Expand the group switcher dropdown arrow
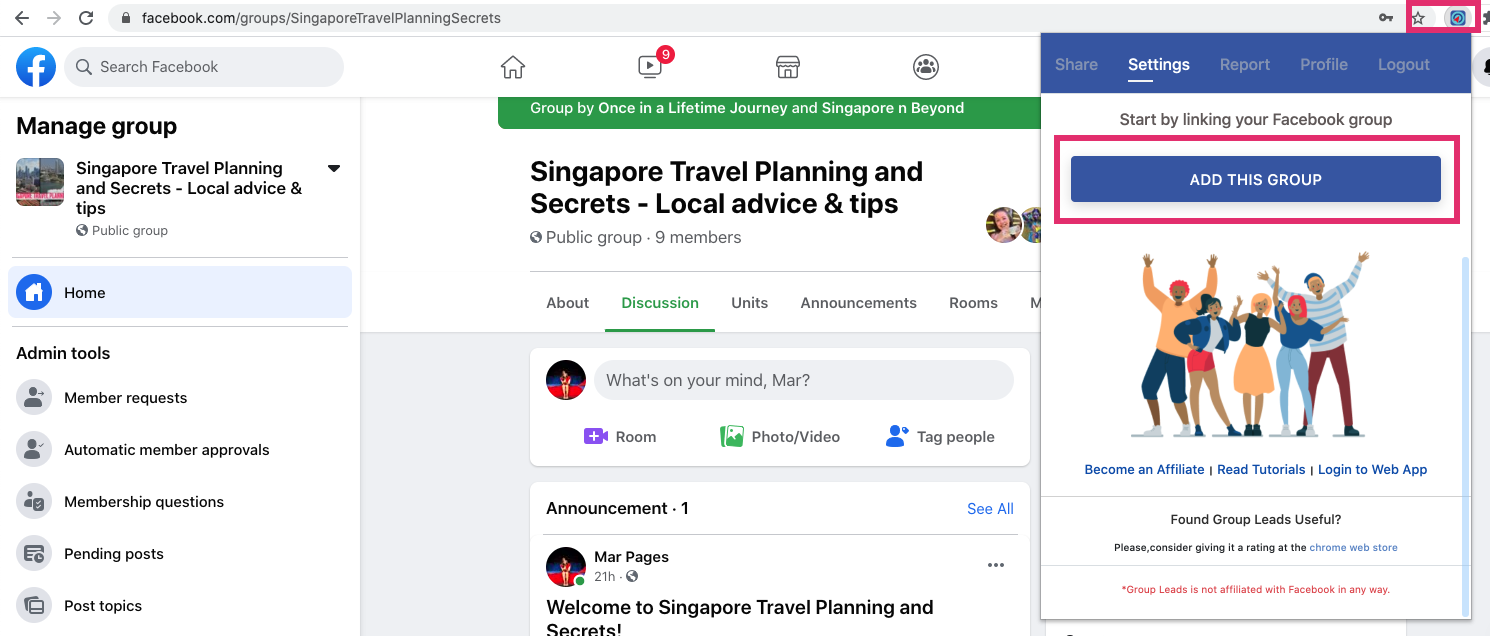Image resolution: width=1490 pixels, height=636 pixels. [x=334, y=168]
